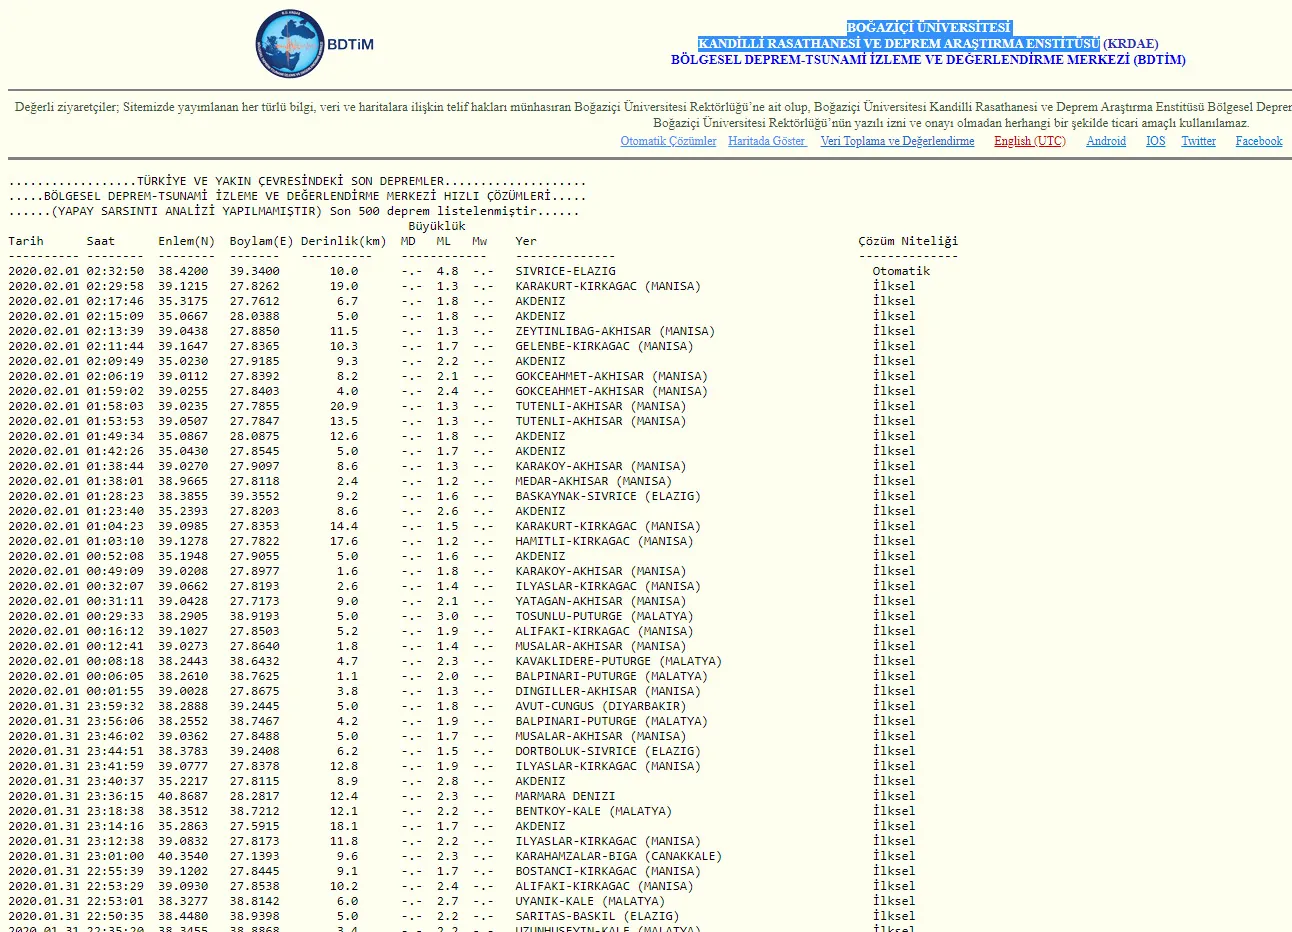This screenshot has width=1292, height=932.
Task: Click the Otomatik solution quality entry
Action: (901, 271)
